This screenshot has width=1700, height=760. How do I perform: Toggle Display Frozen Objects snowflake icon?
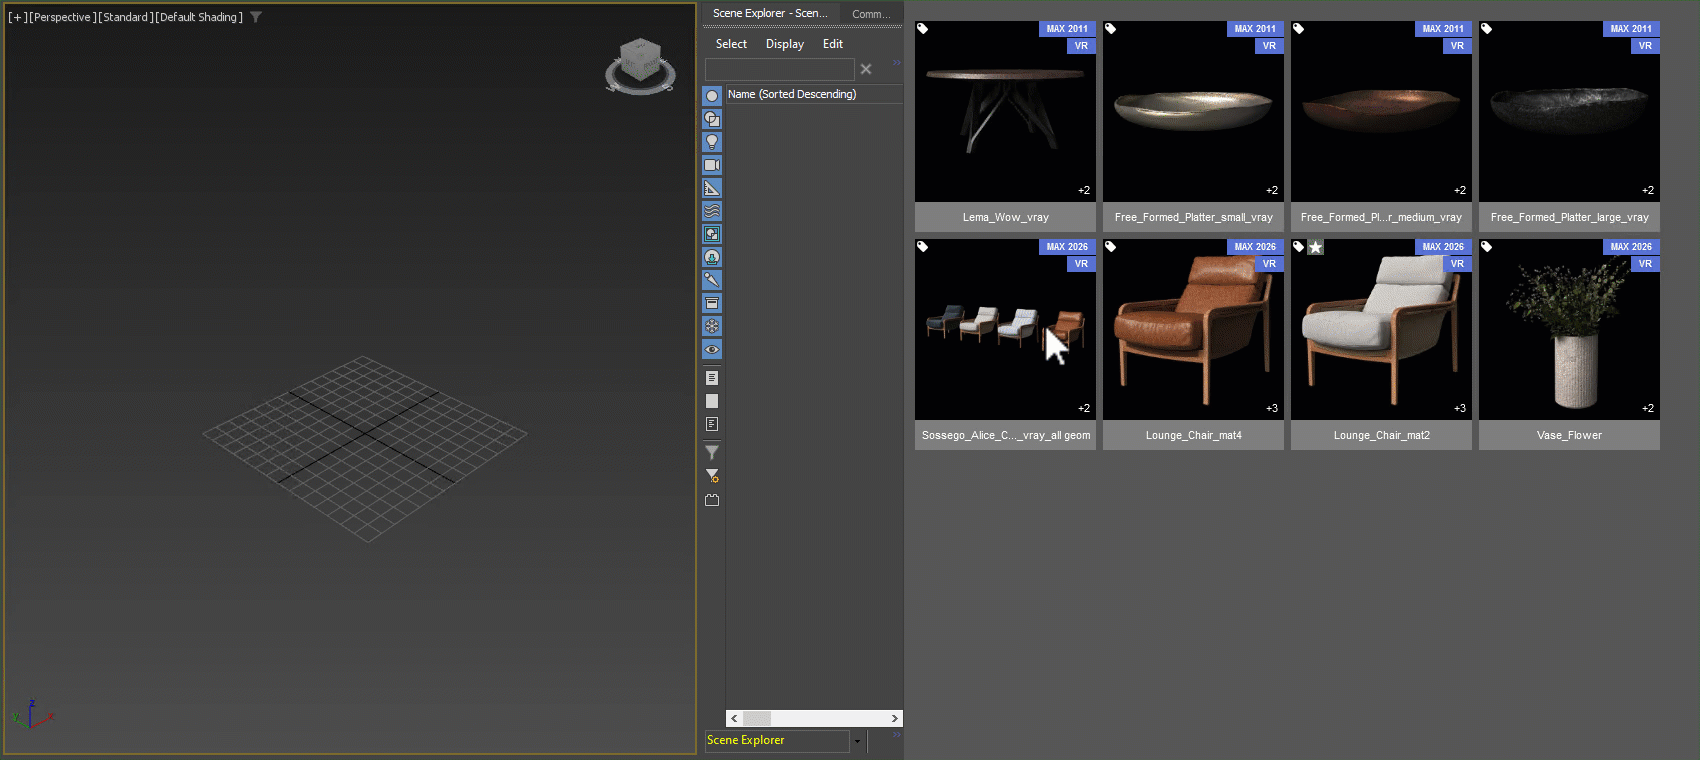pos(712,326)
